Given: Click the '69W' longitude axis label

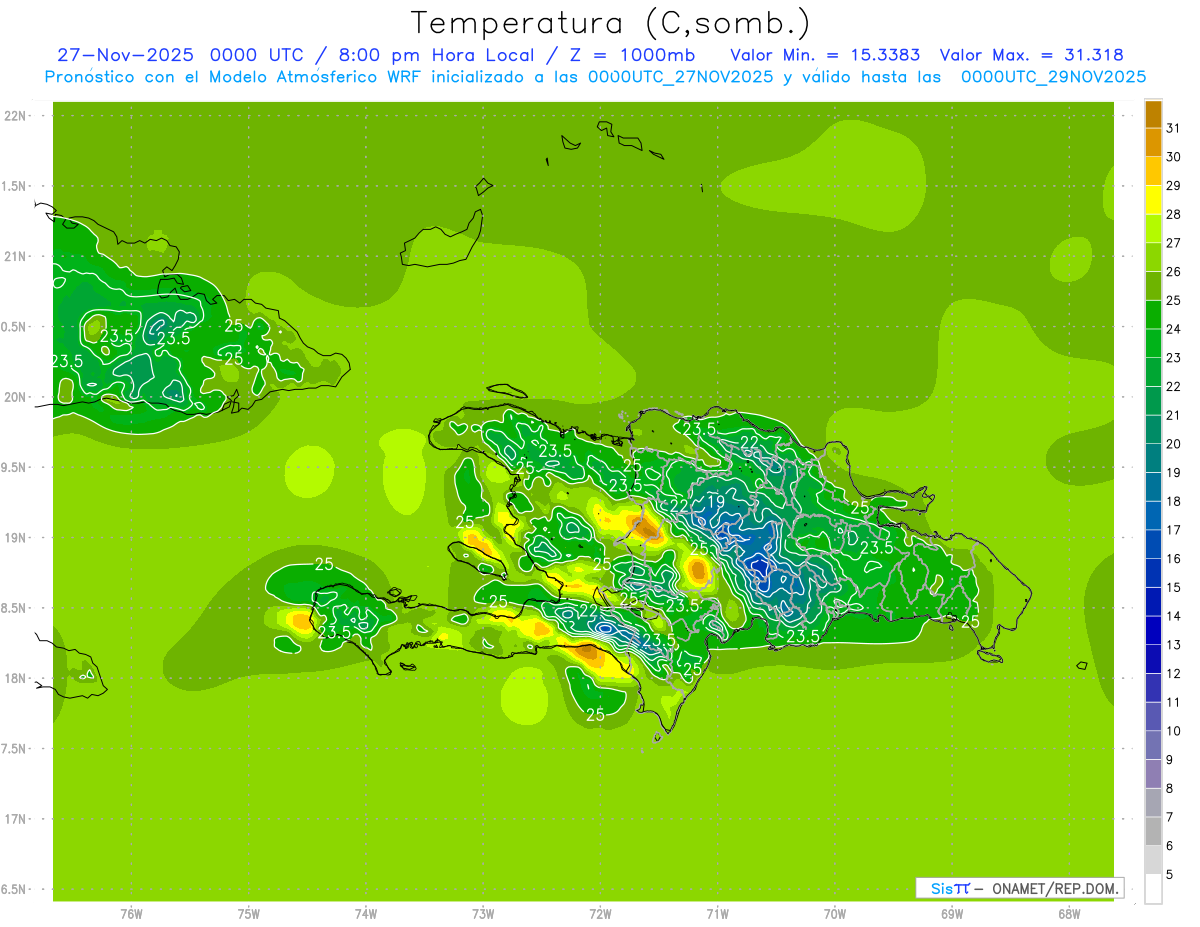Looking at the screenshot, I should (x=952, y=915).
